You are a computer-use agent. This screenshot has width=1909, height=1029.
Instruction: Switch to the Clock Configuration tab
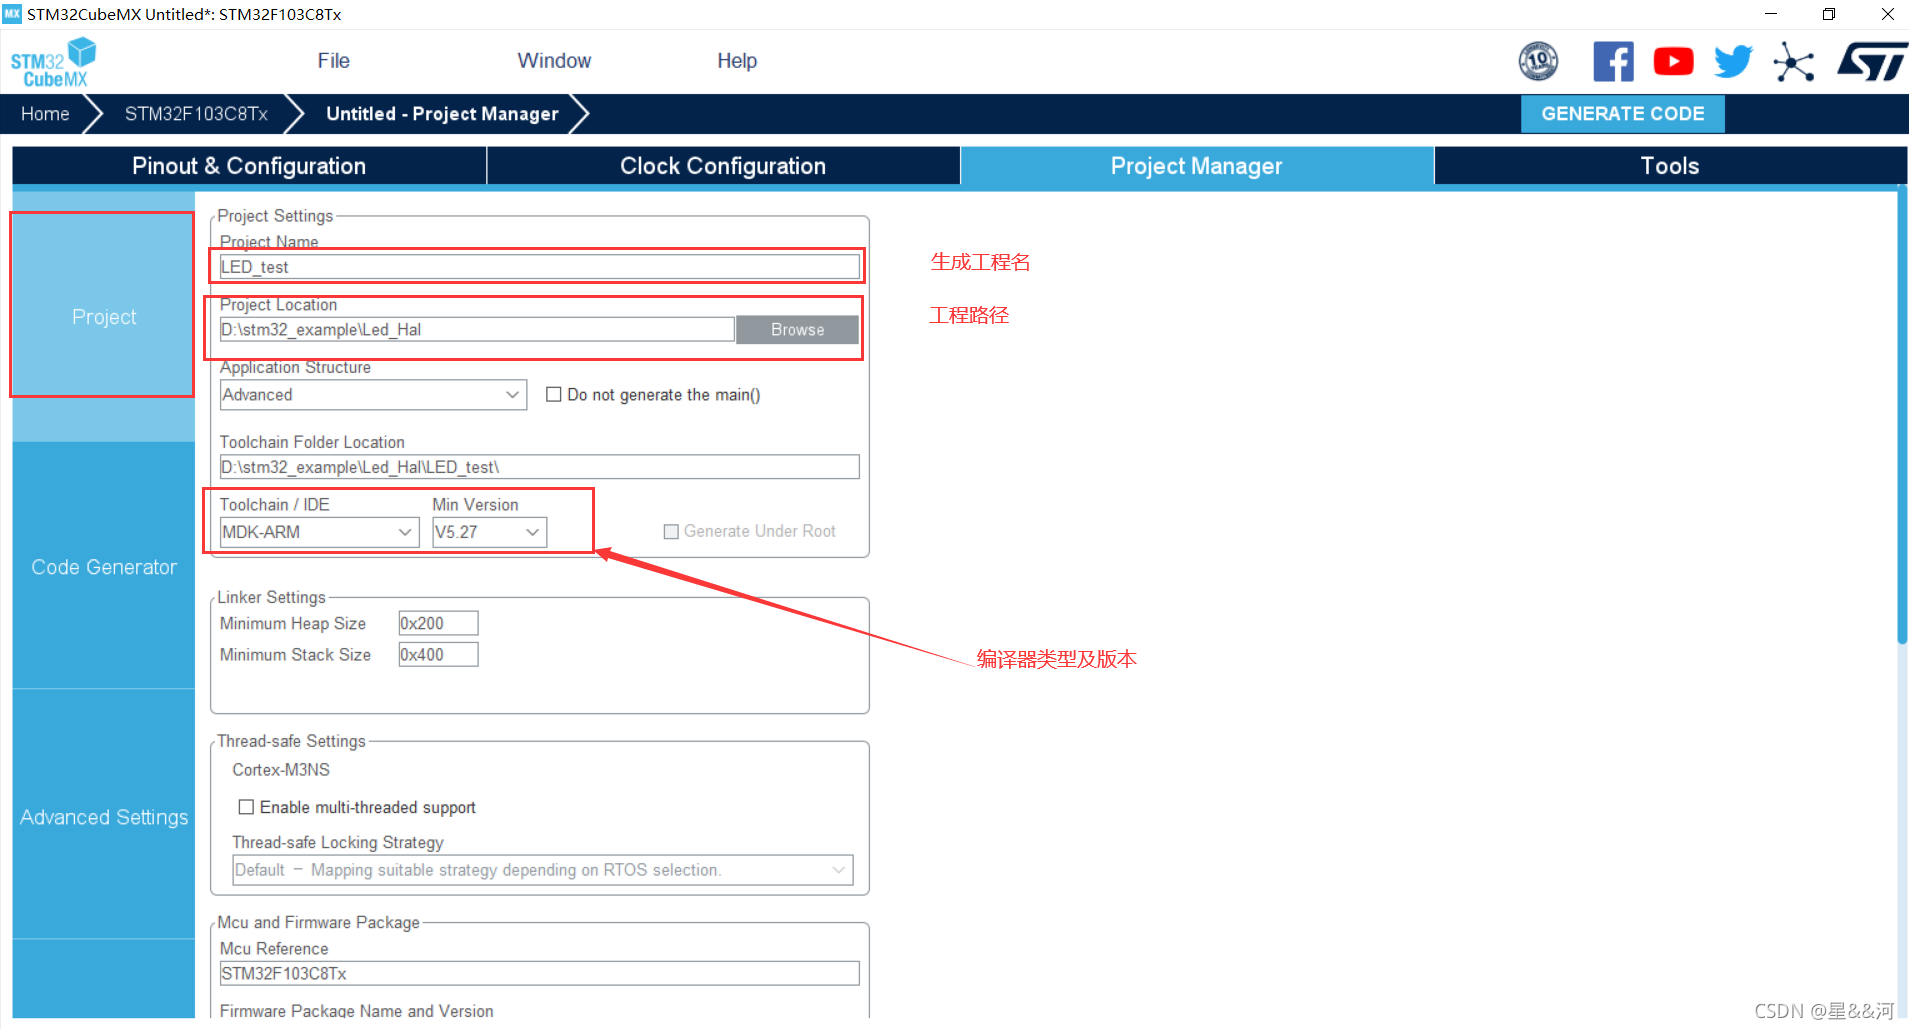point(722,165)
